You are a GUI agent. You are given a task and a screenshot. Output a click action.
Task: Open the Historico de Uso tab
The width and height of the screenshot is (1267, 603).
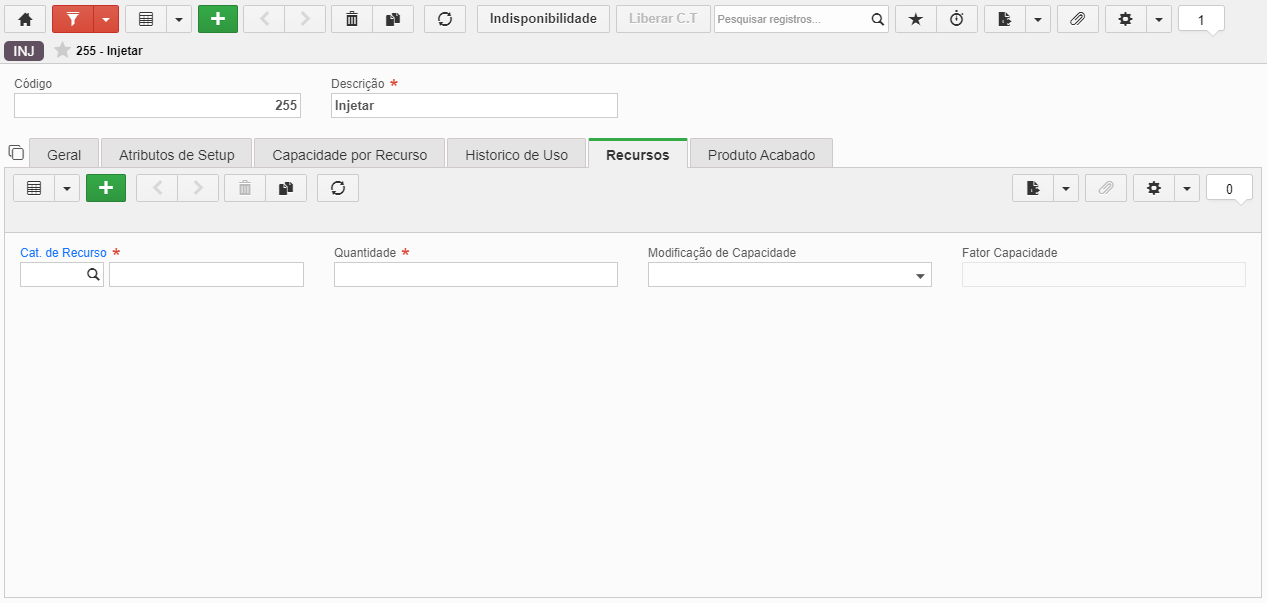517,155
